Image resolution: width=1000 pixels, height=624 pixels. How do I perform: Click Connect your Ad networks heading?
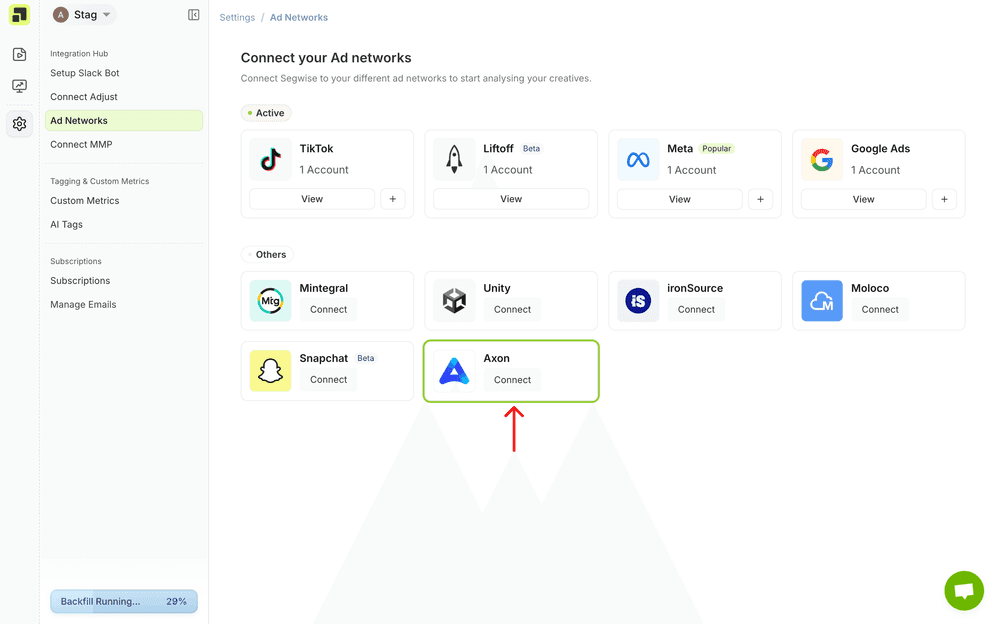326,58
